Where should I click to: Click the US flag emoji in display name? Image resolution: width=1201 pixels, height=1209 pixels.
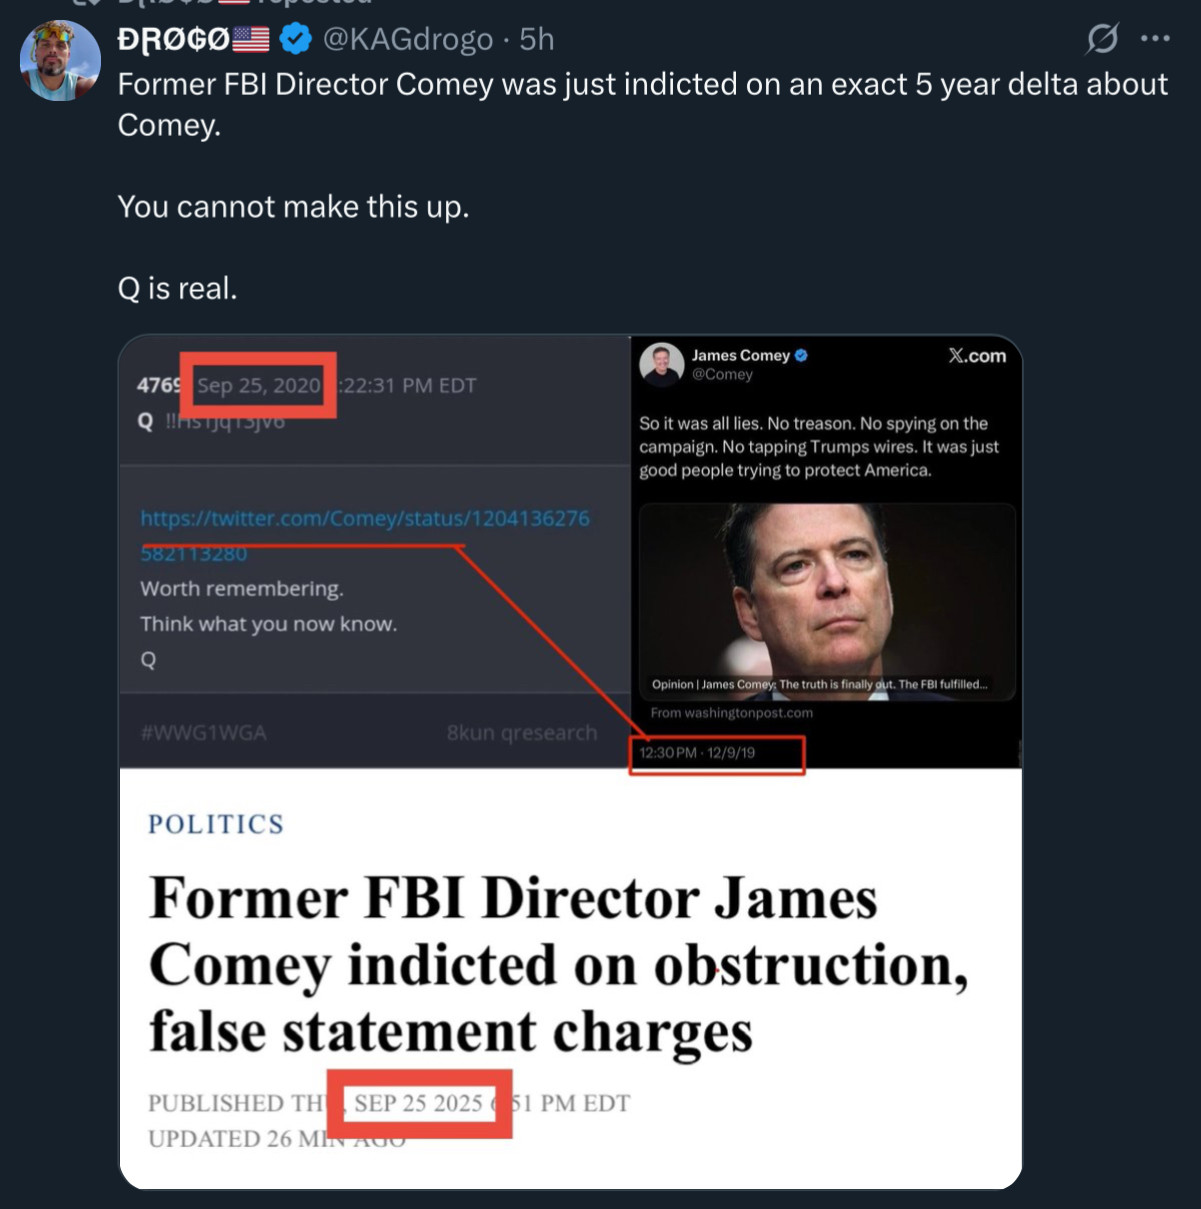click(x=251, y=39)
